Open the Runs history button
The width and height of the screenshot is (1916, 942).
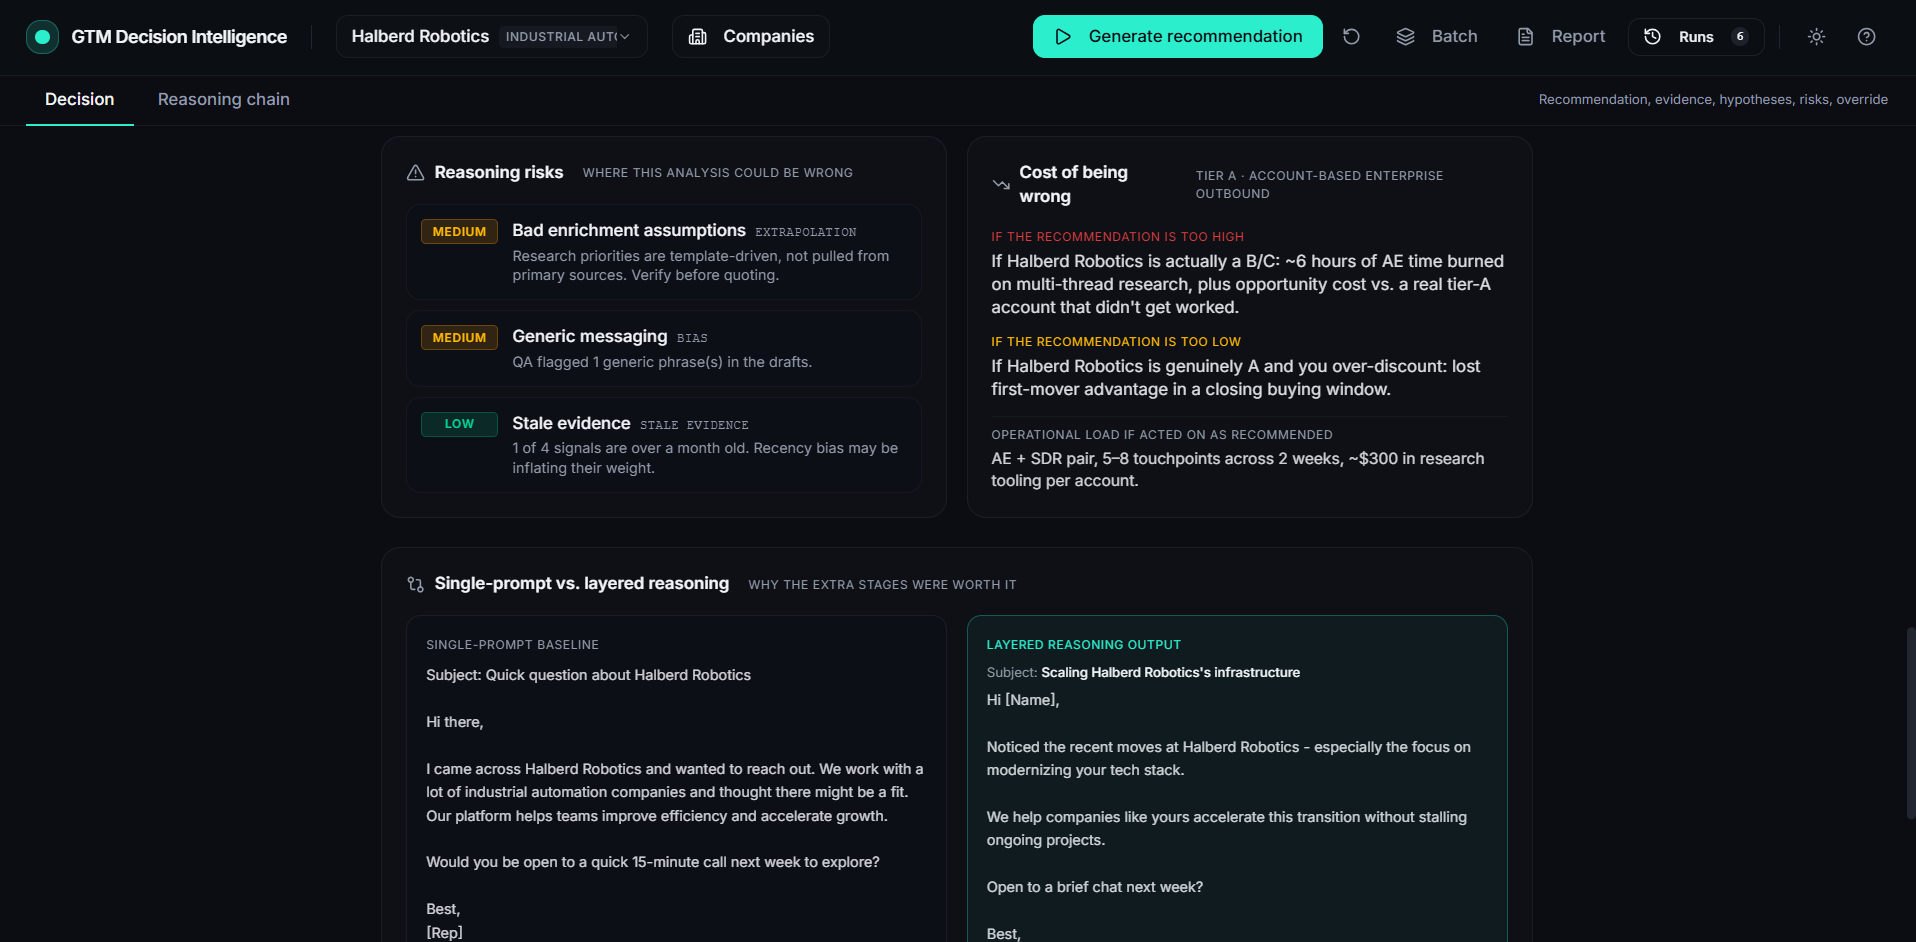(1696, 37)
